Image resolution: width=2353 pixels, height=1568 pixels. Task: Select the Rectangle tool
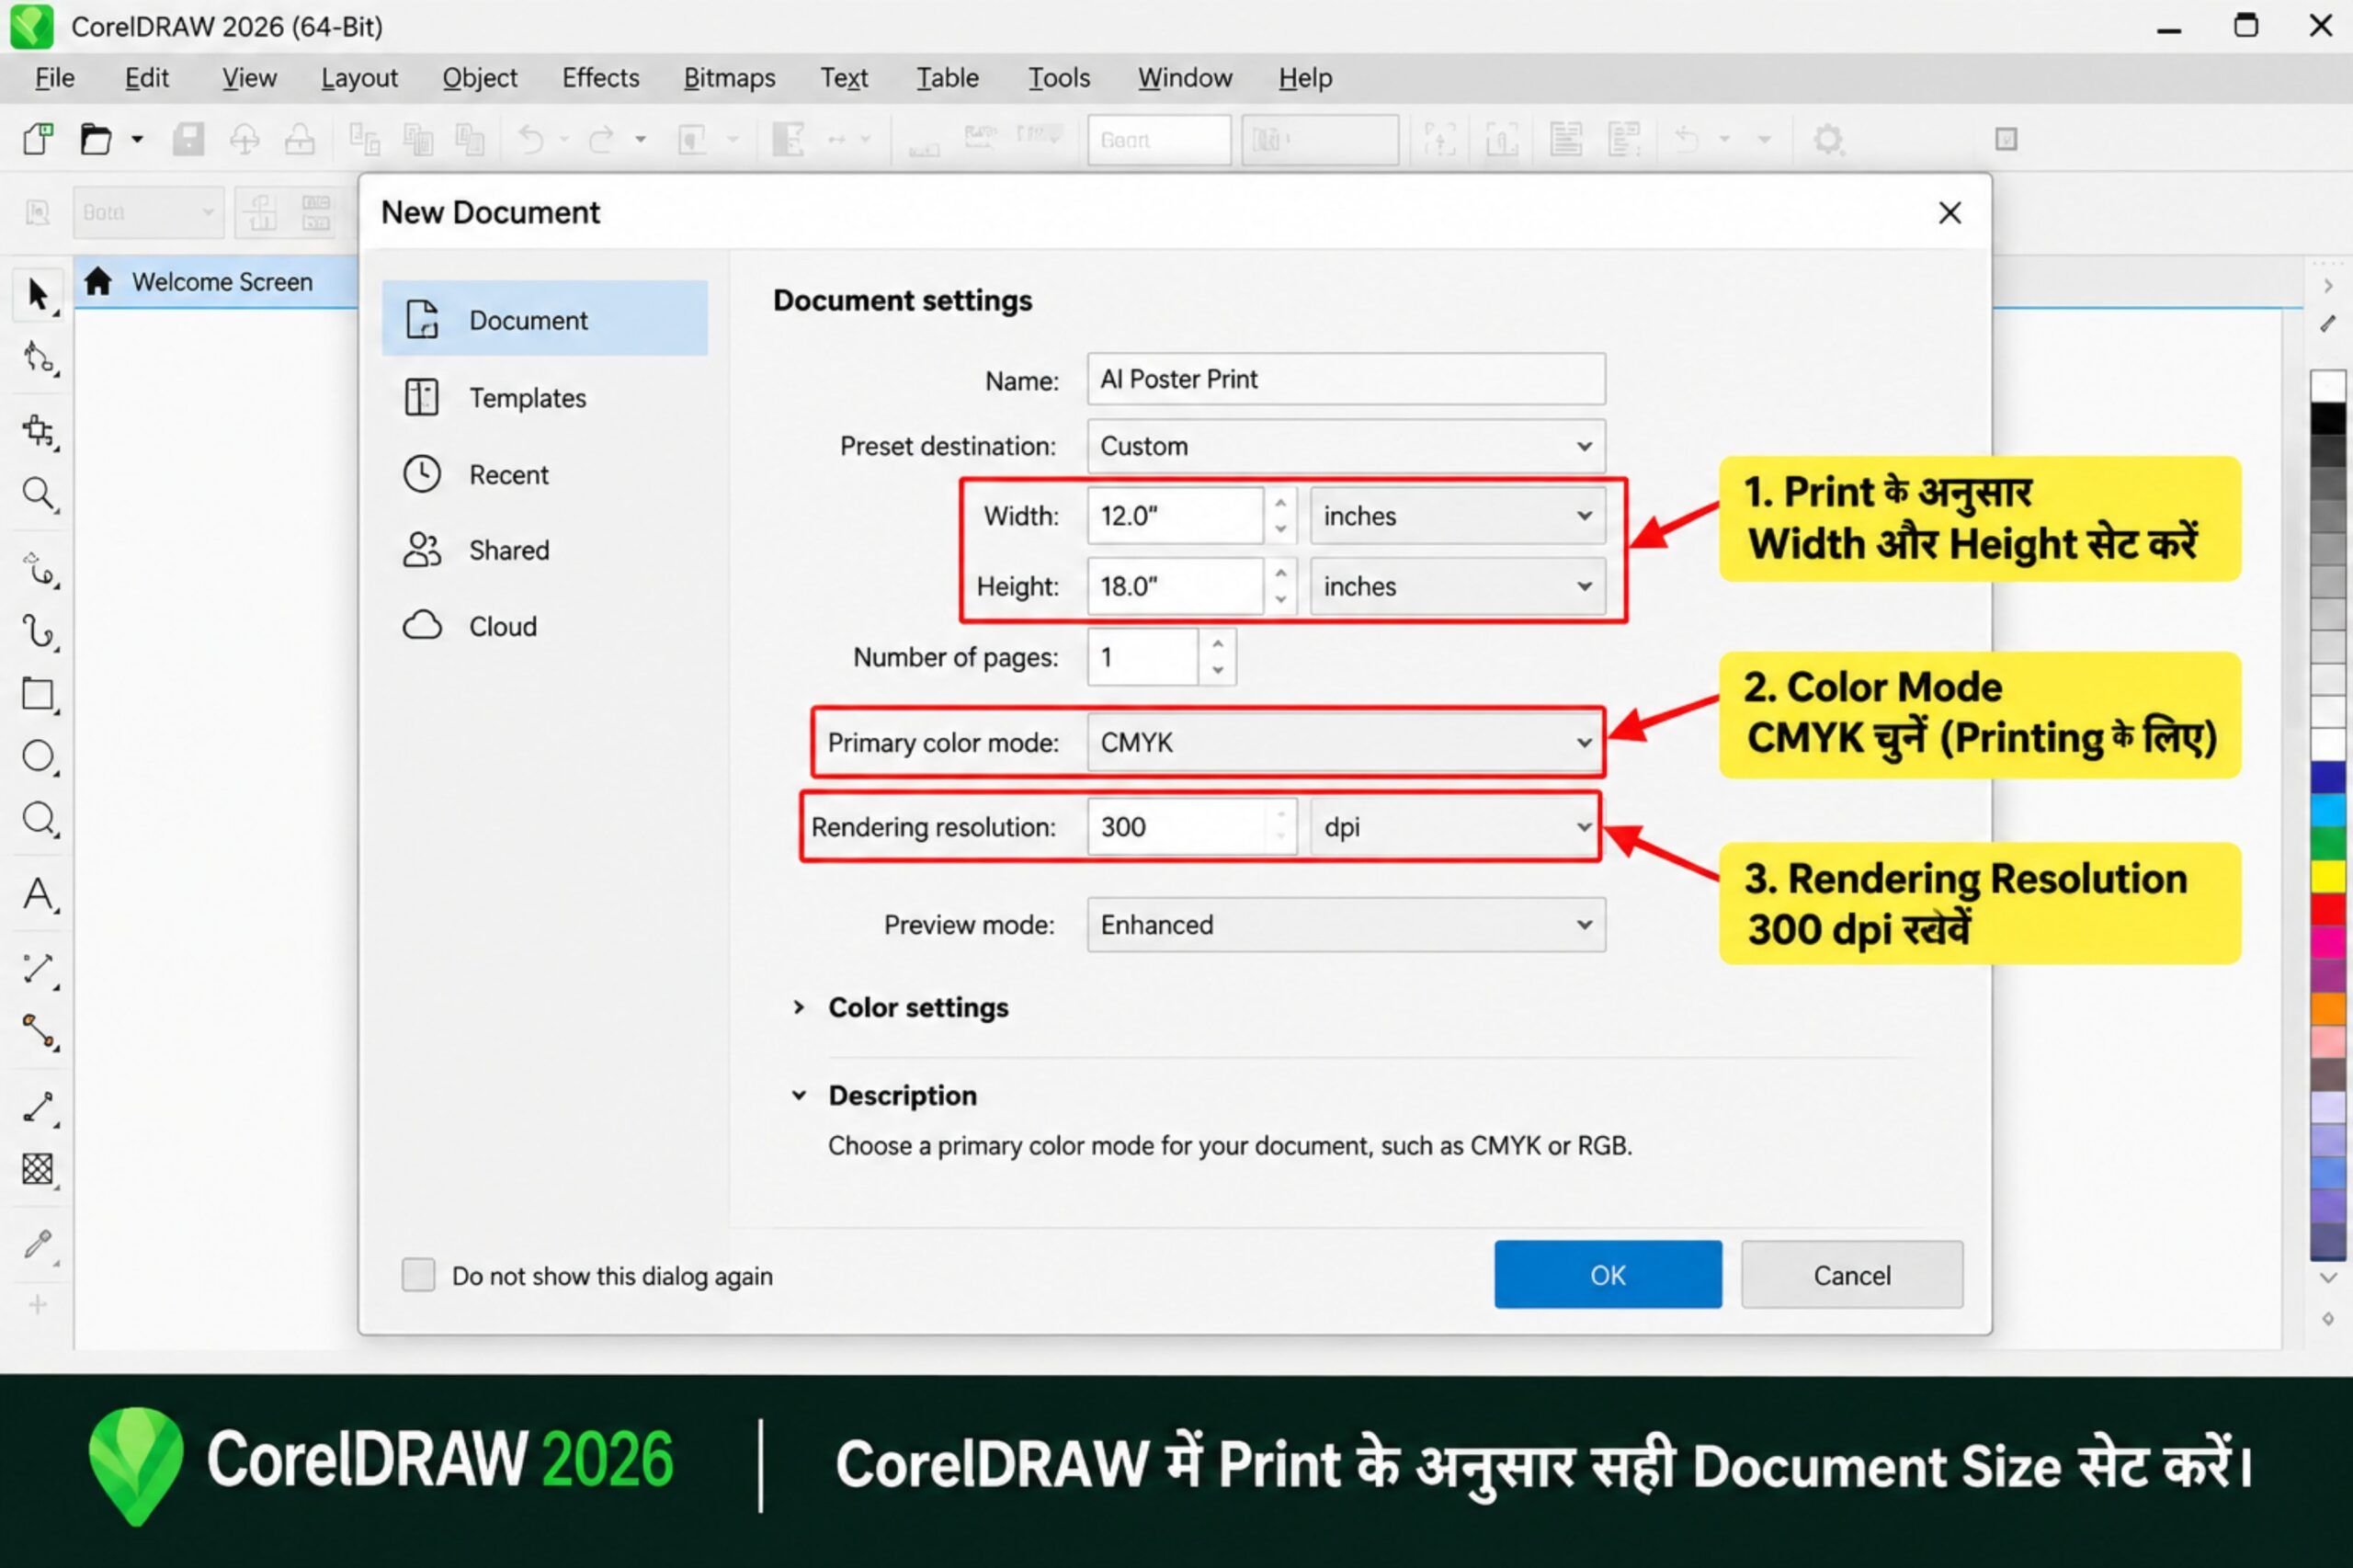point(38,694)
